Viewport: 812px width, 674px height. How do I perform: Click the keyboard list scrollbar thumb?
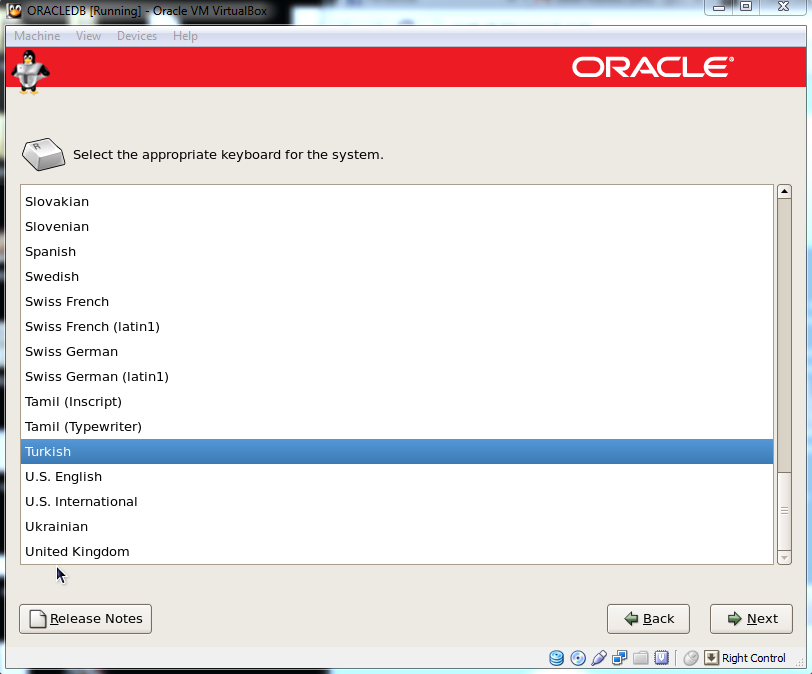pyautogui.click(x=784, y=510)
